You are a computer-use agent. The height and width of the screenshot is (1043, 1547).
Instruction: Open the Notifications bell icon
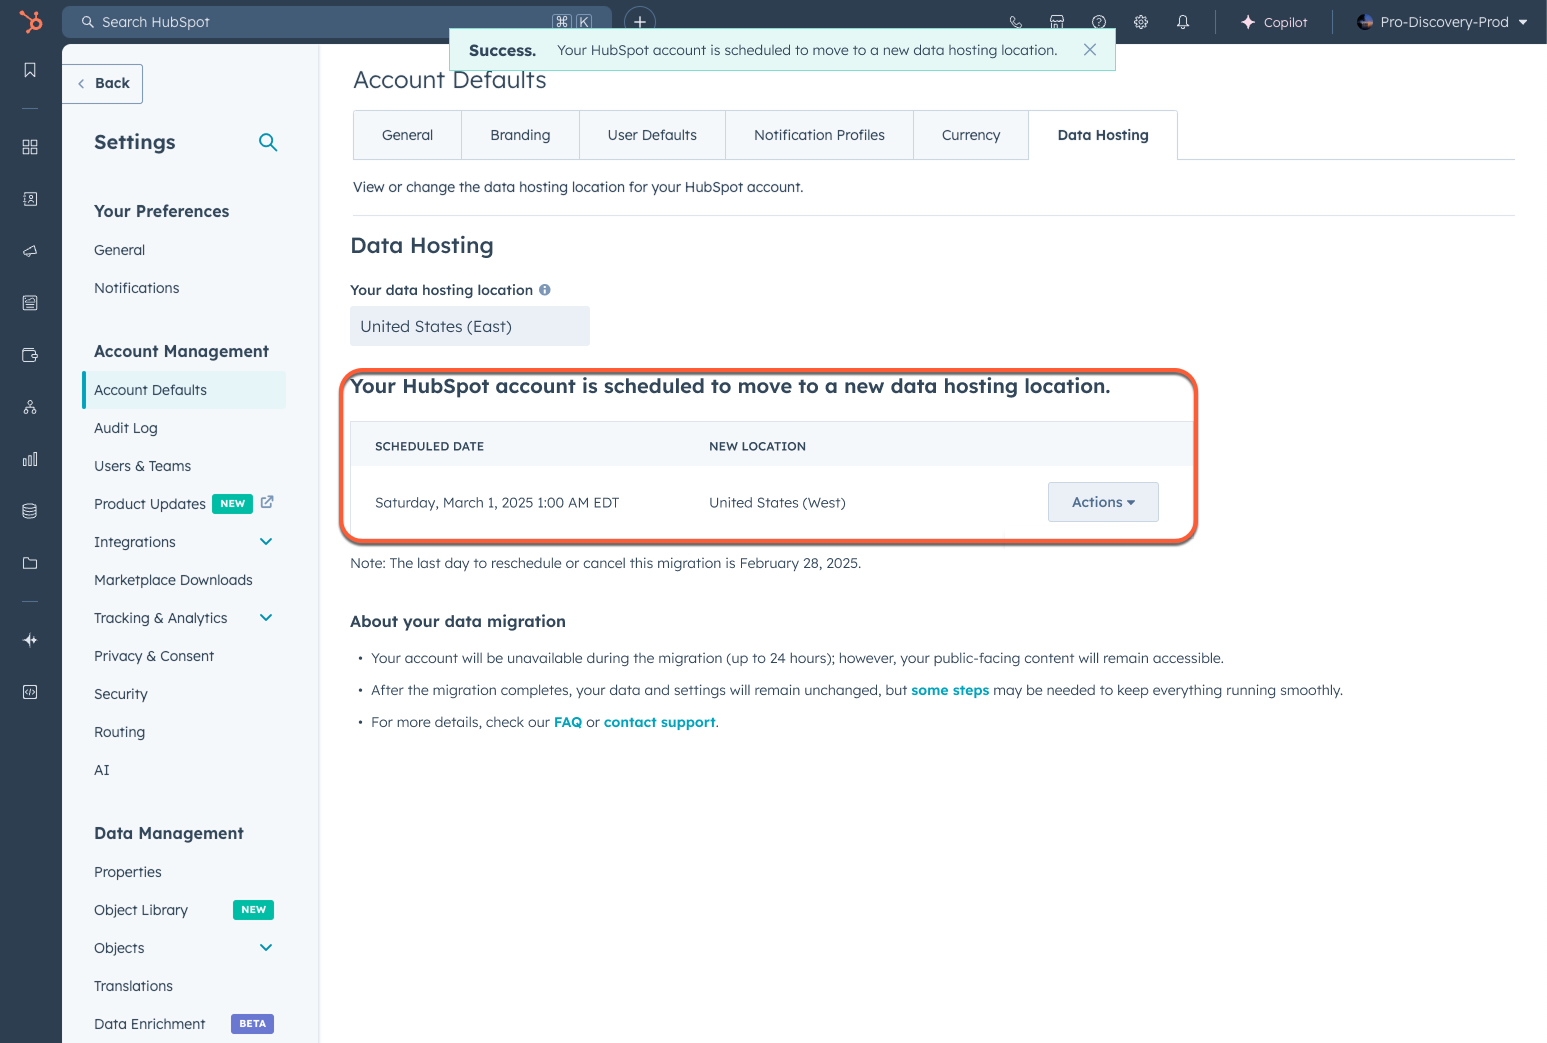pyautogui.click(x=1183, y=22)
